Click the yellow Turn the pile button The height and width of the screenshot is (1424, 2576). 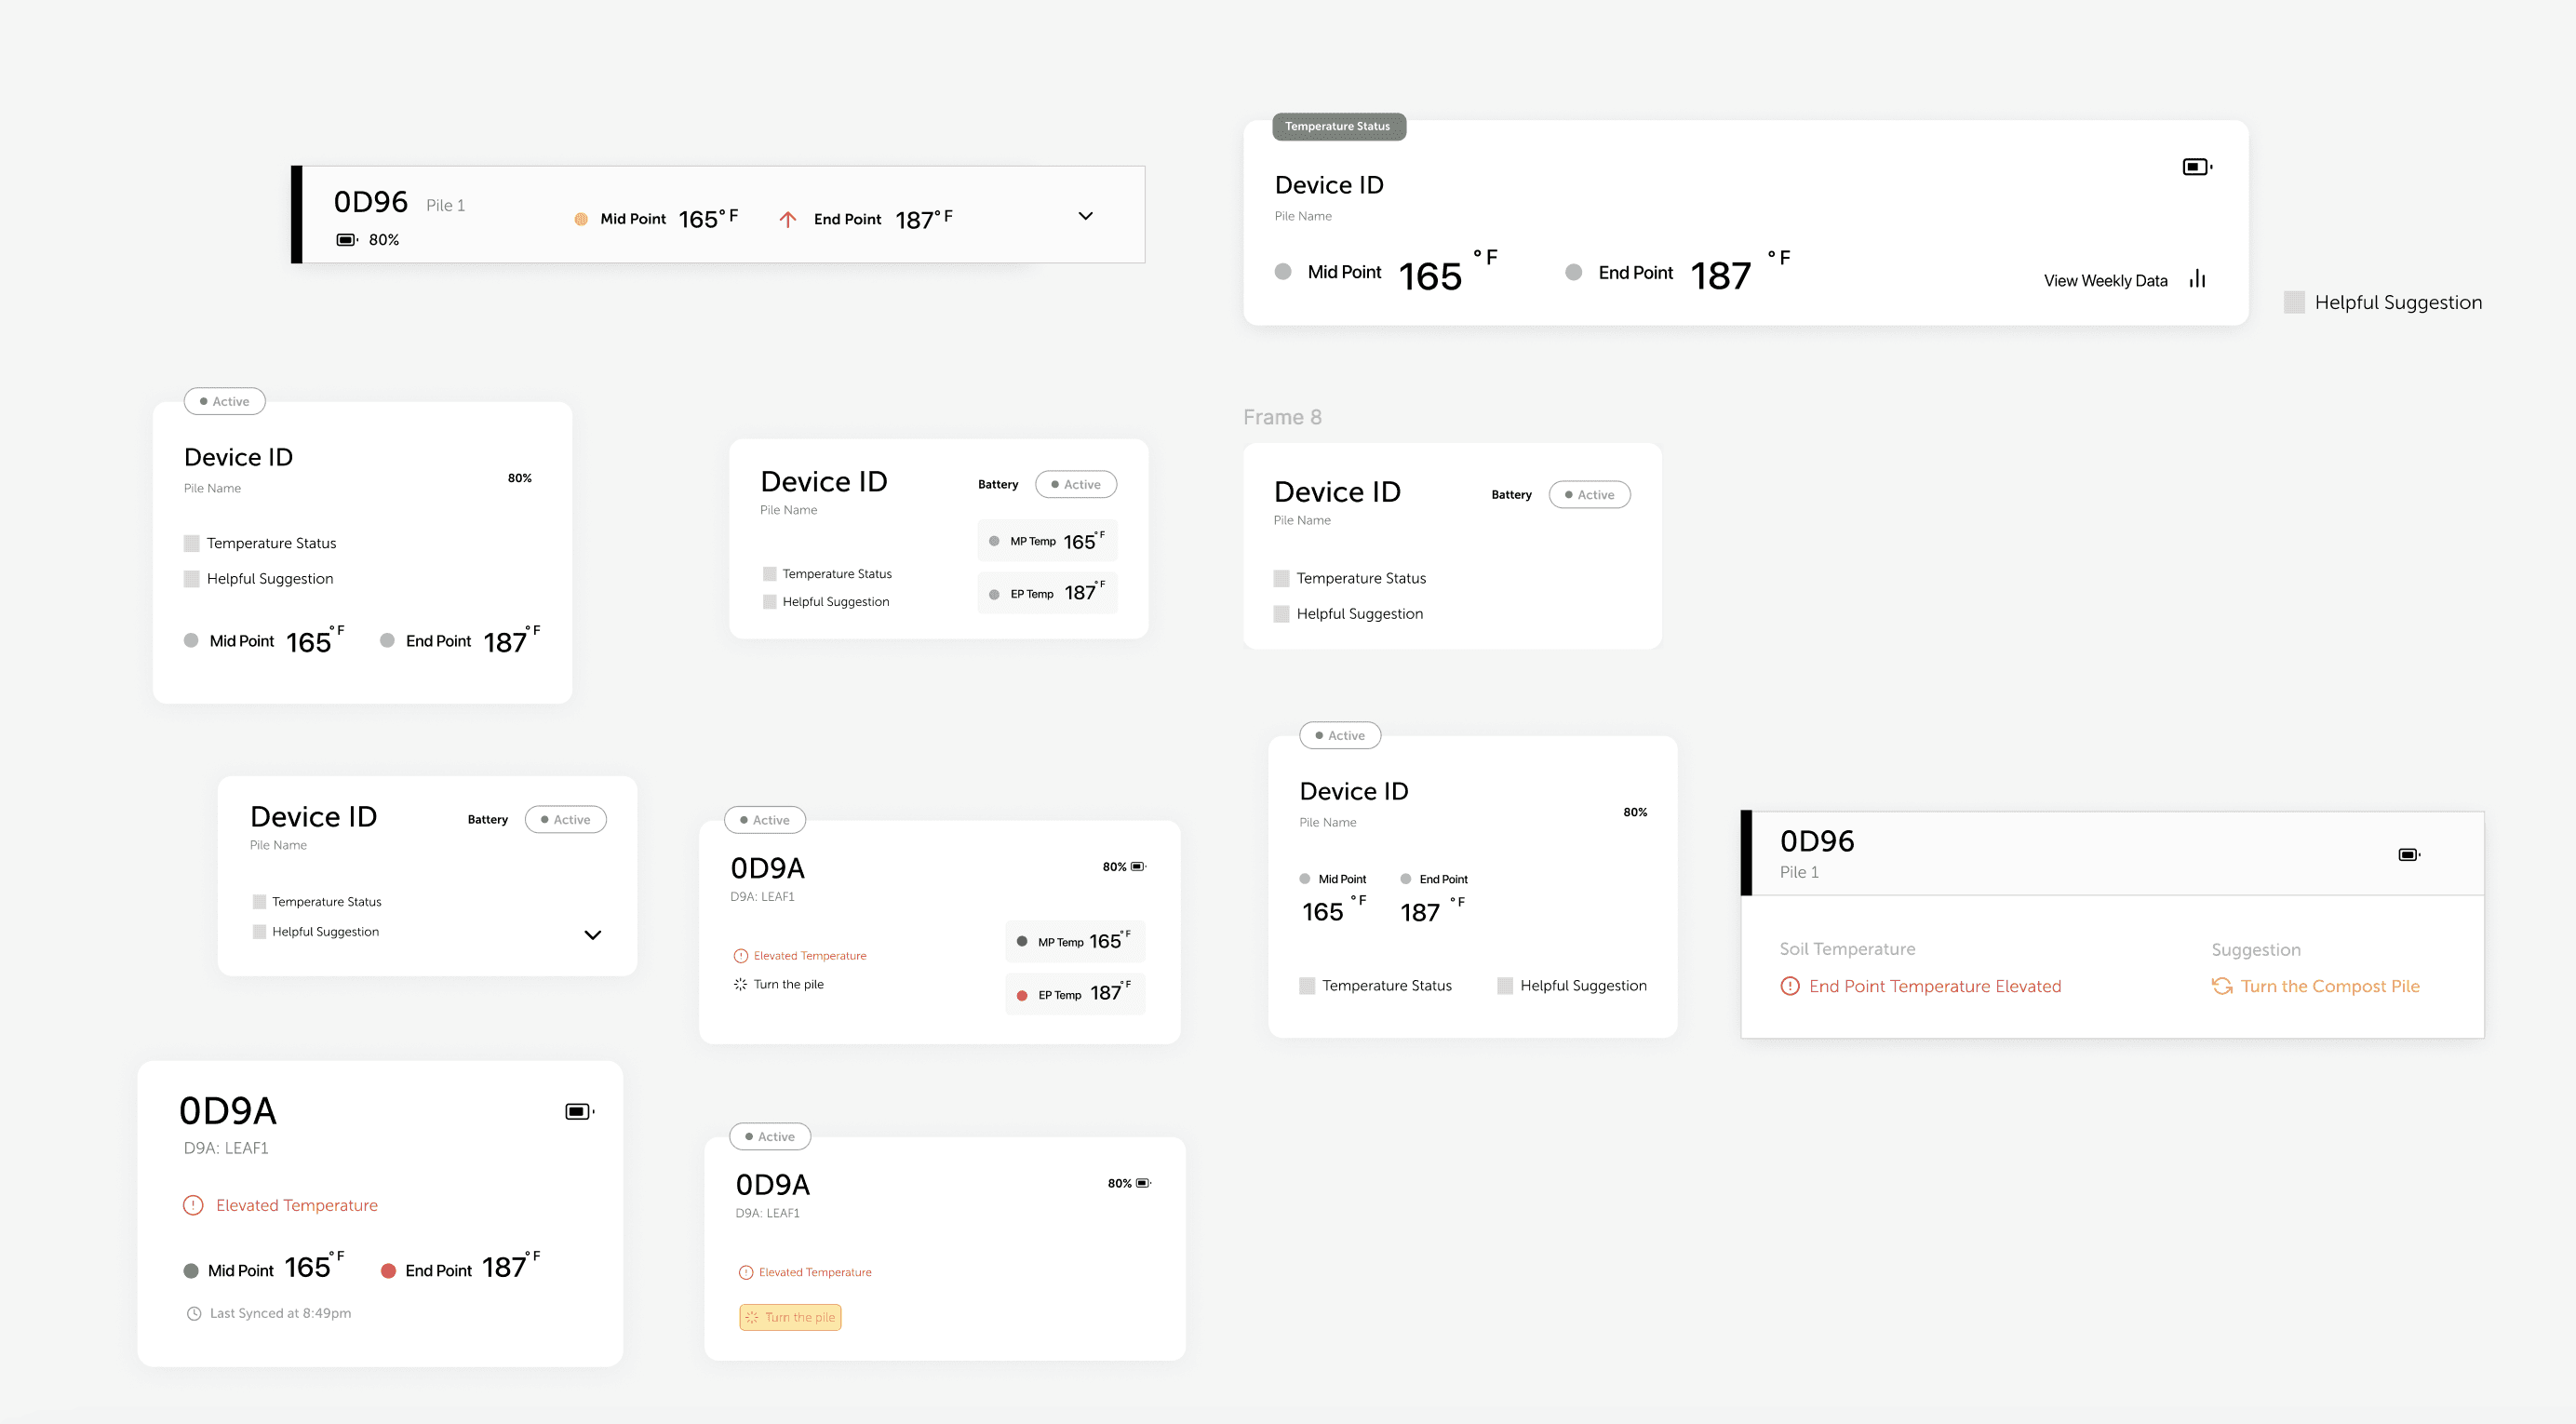pos(790,1317)
